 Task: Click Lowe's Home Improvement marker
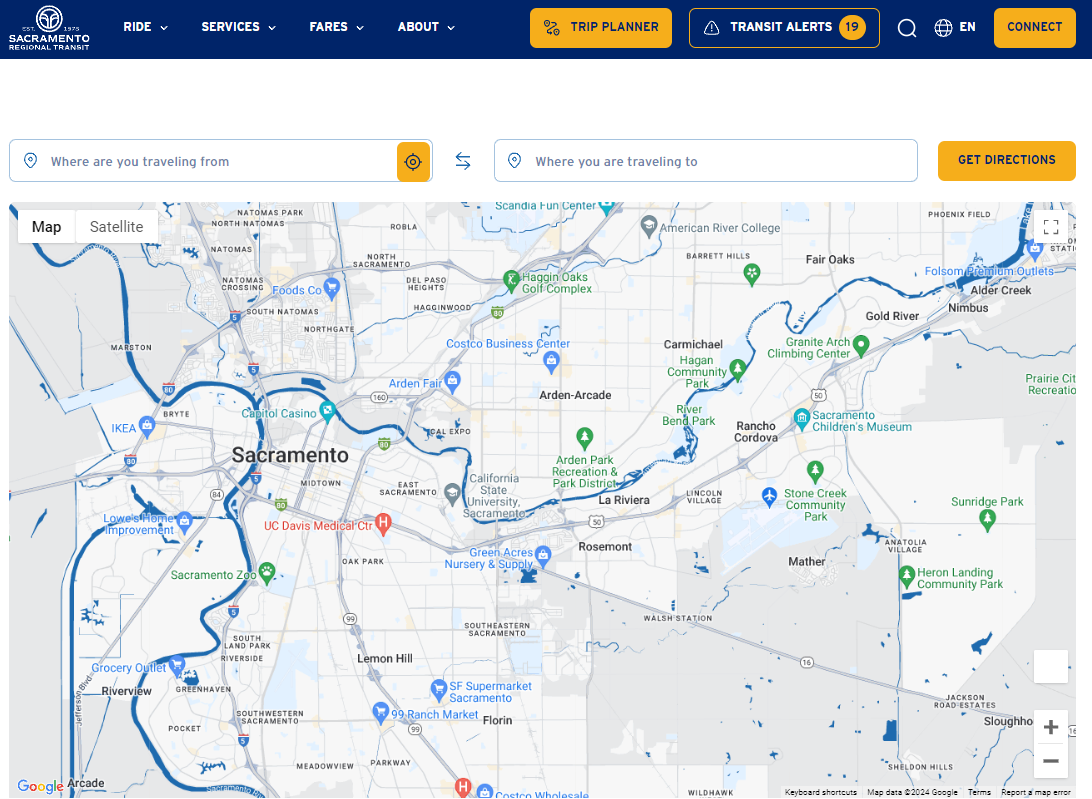click(185, 521)
